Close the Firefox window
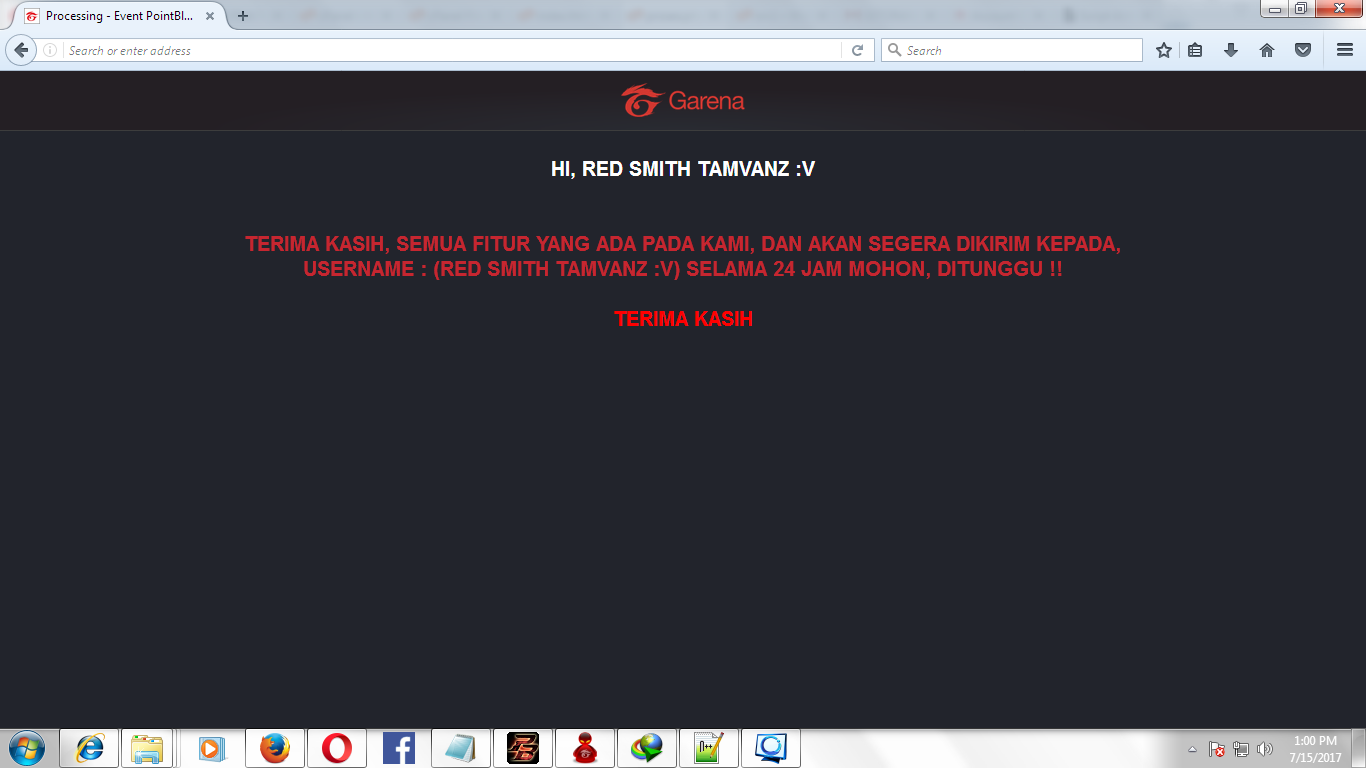This screenshot has height=768, width=1366. click(1338, 9)
